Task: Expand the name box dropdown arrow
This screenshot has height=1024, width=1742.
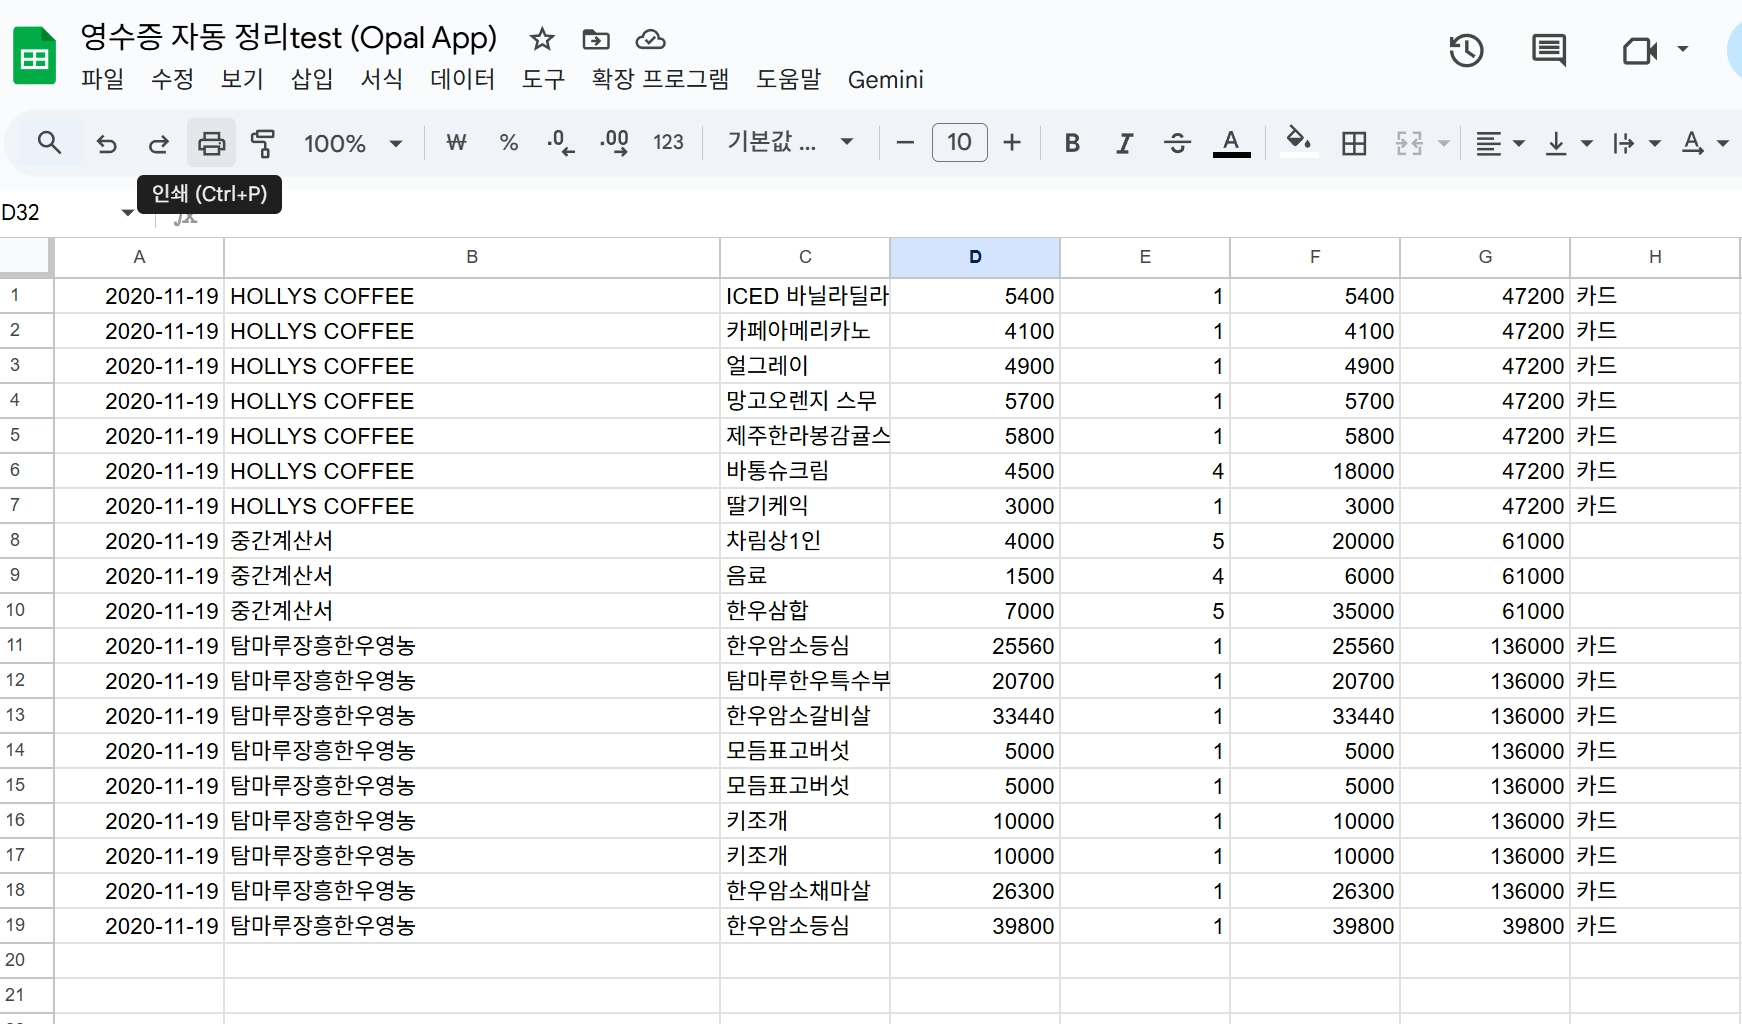Action: 127,212
